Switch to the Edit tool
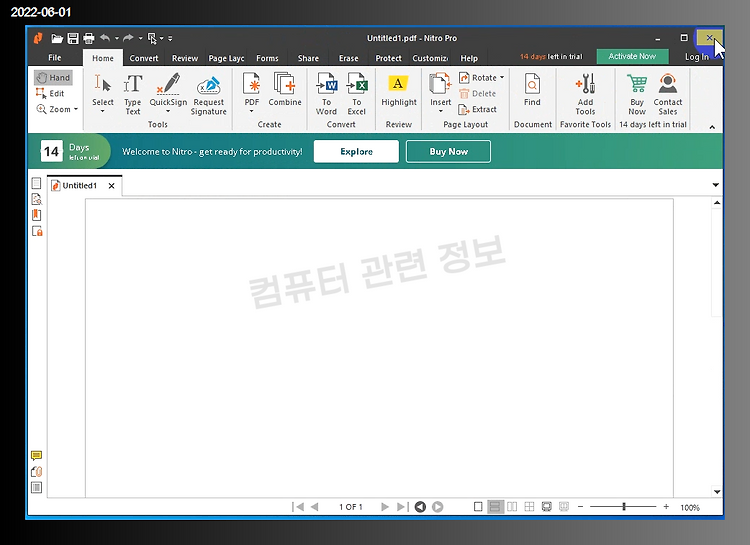This screenshot has height=545, width=750. (x=50, y=94)
